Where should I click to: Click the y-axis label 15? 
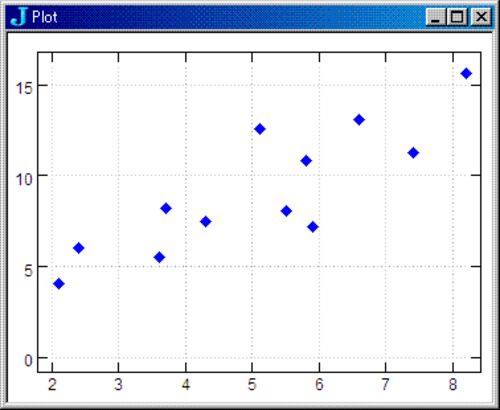(x=24, y=88)
